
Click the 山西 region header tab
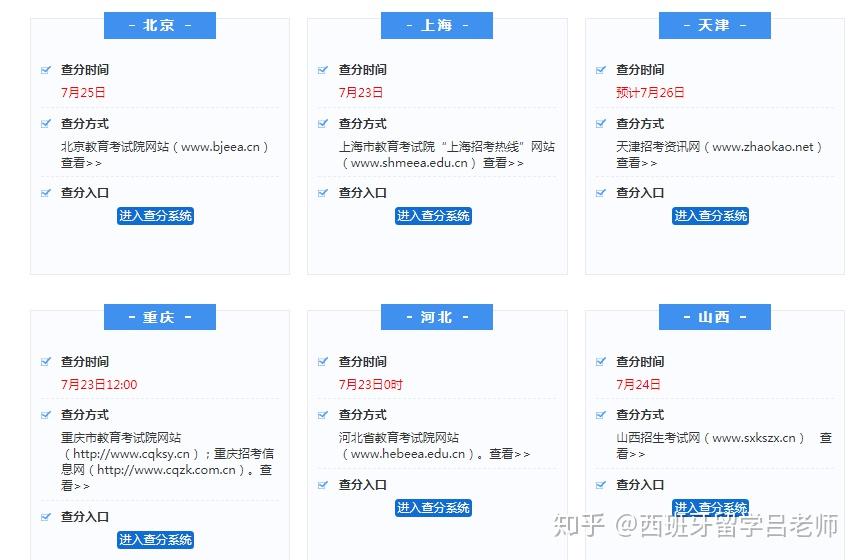tap(715, 317)
